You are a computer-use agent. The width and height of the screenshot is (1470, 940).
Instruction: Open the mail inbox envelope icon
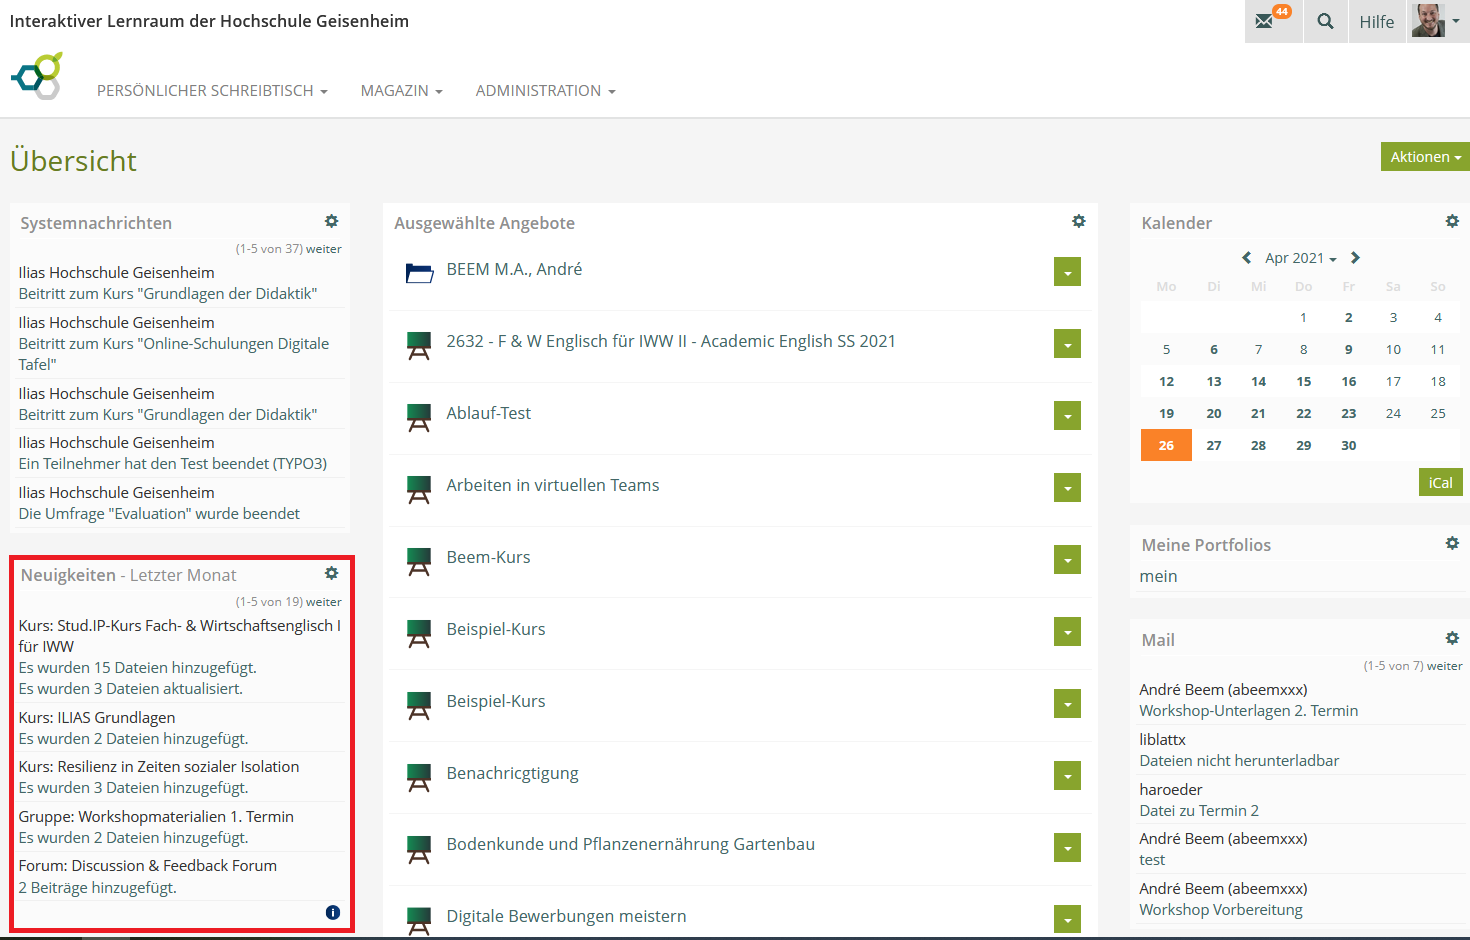click(x=1266, y=21)
